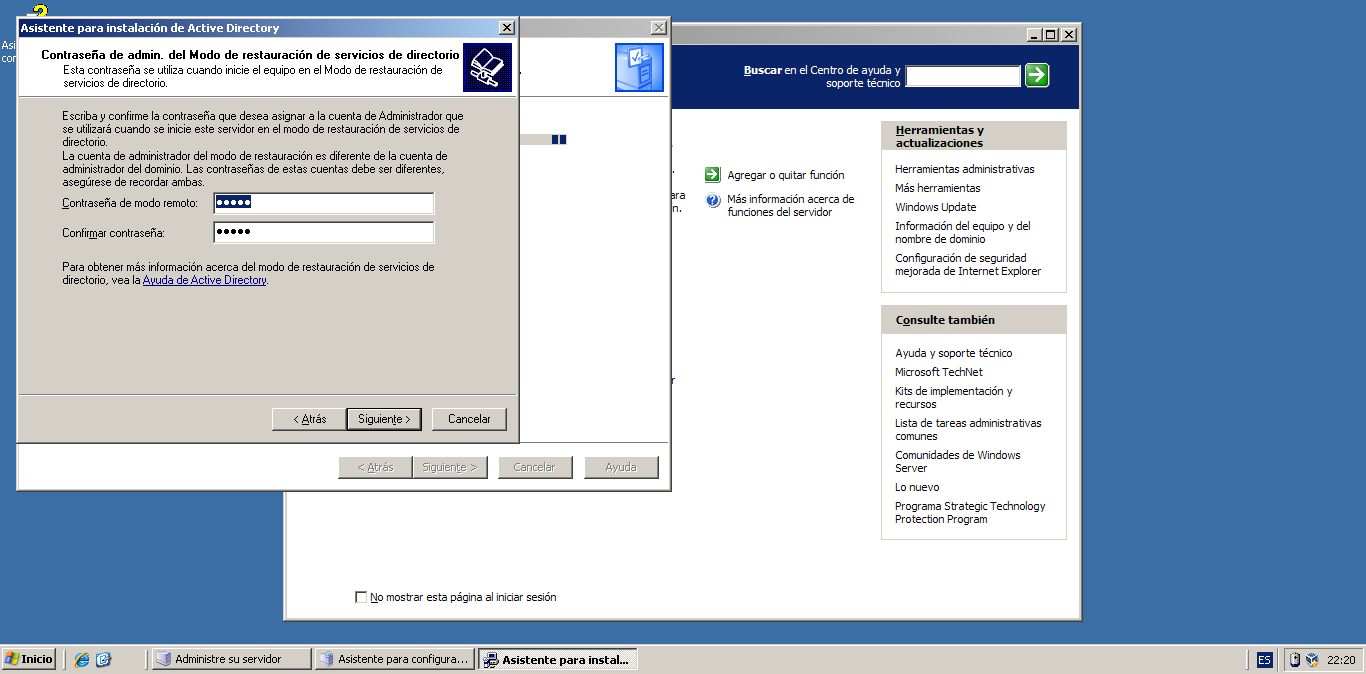Open Kits de implementación y recursos

click(x=954, y=397)
